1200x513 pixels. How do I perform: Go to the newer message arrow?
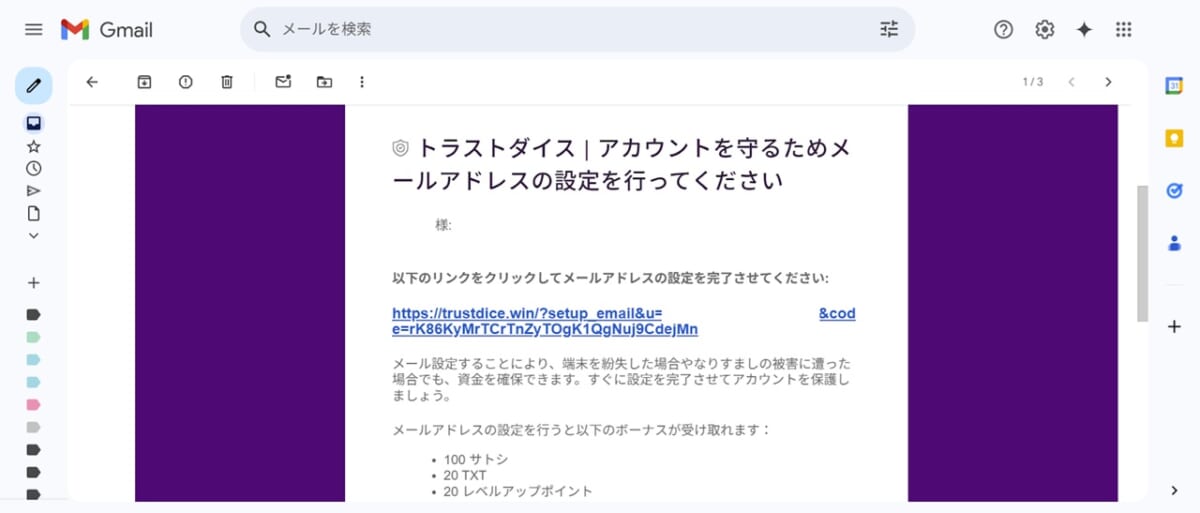pos(1071,82)
